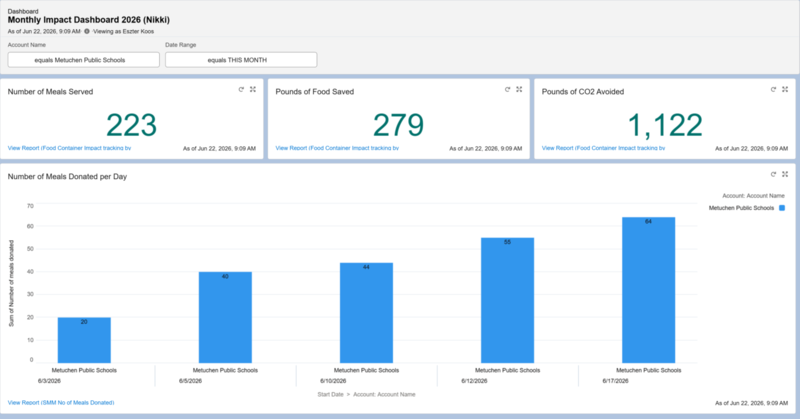800x419 pixels.
Task: Select the 6/17/2026 bar showing 64
Action: tap(648, 290)
